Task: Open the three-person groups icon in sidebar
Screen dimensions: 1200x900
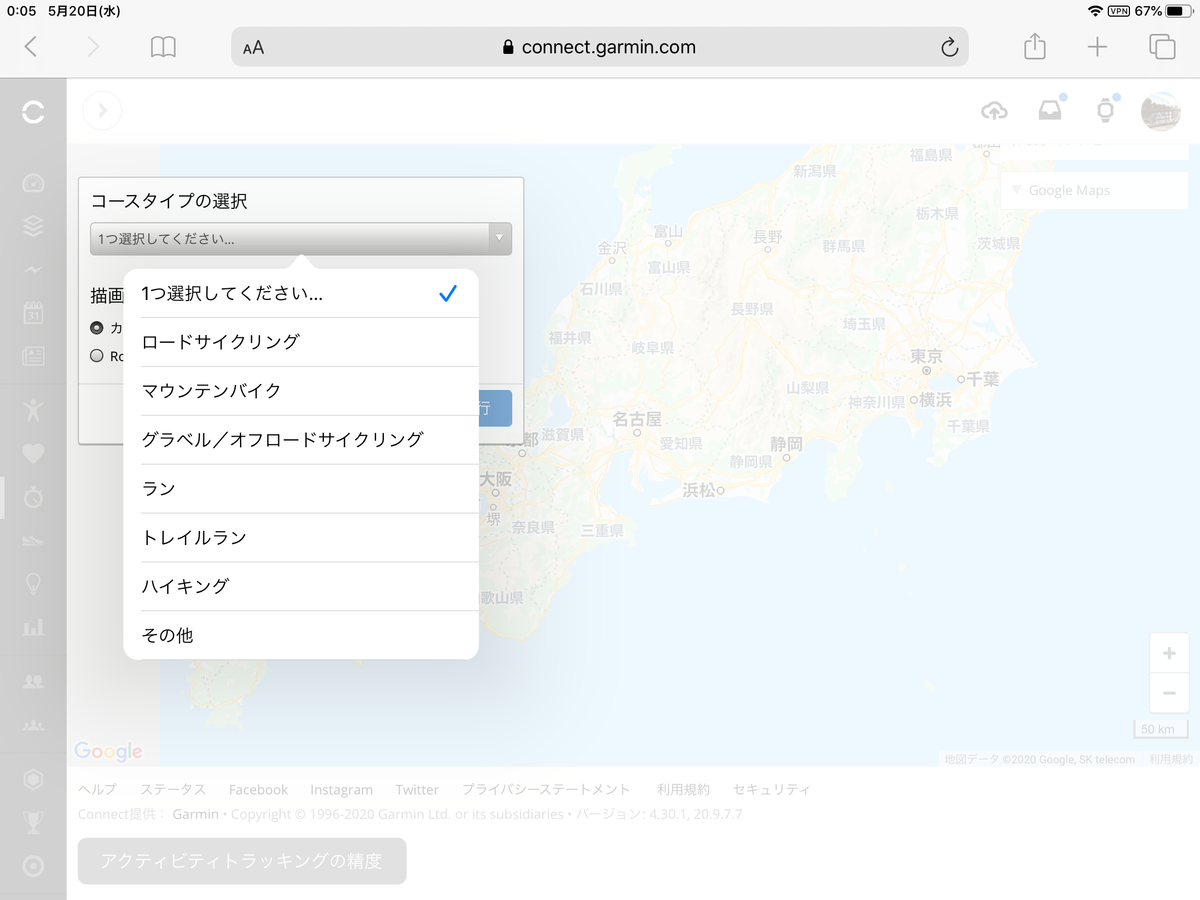Action: (x=33, y=724)
